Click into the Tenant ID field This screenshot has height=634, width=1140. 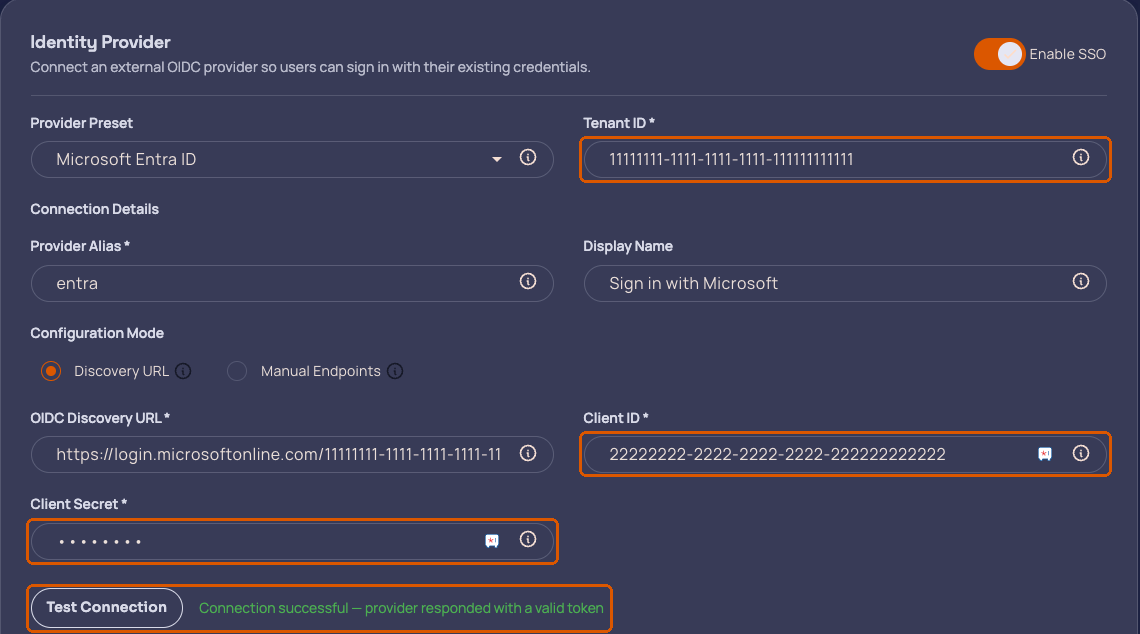(845, 159)
